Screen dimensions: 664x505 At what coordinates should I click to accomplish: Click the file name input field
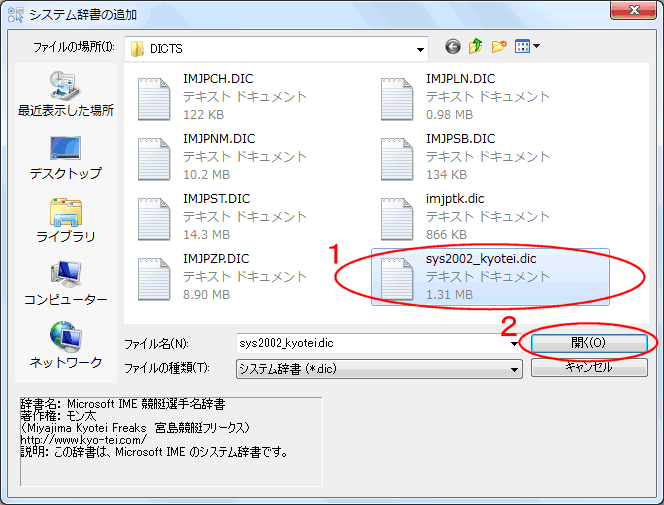(370, 343)
